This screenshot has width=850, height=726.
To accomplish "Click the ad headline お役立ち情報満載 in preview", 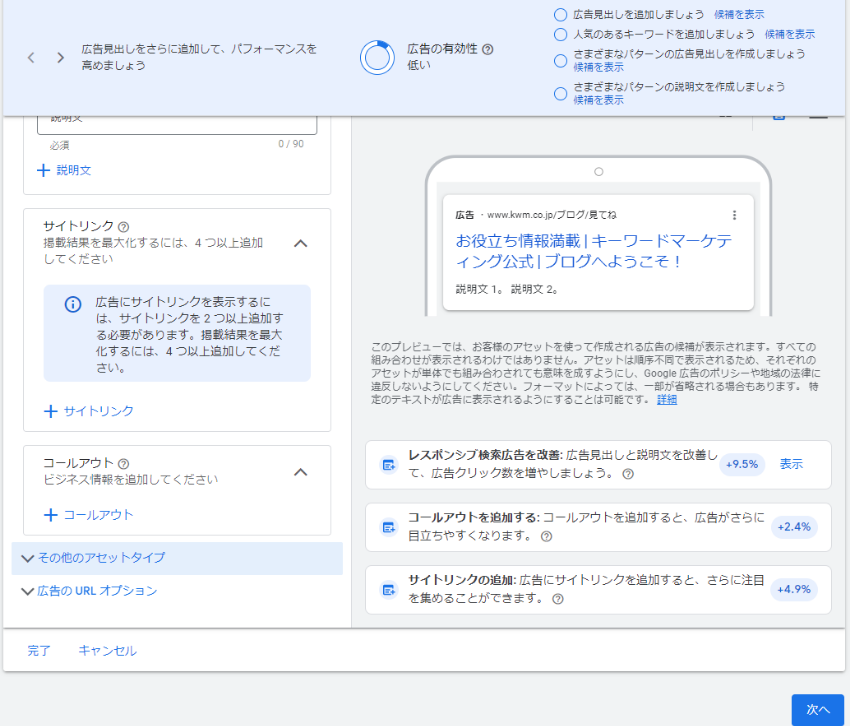I will [x=594, y=251].
